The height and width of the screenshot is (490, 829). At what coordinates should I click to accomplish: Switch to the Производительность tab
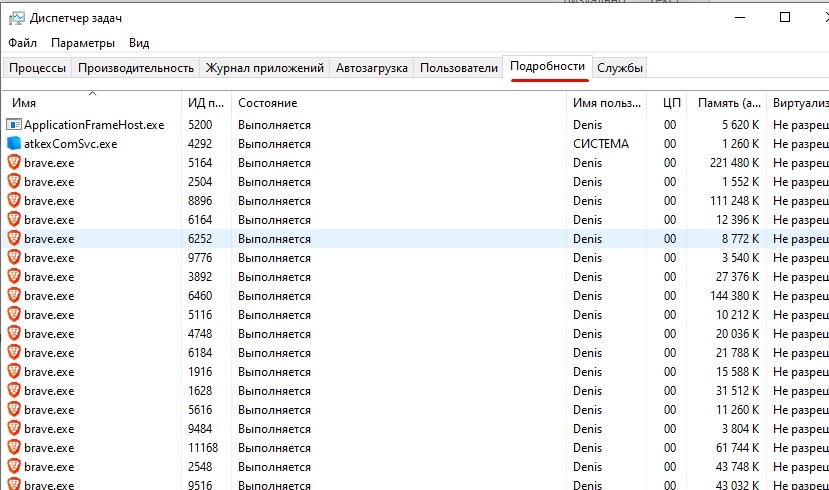pyautogui.click(x=135, y=68)
